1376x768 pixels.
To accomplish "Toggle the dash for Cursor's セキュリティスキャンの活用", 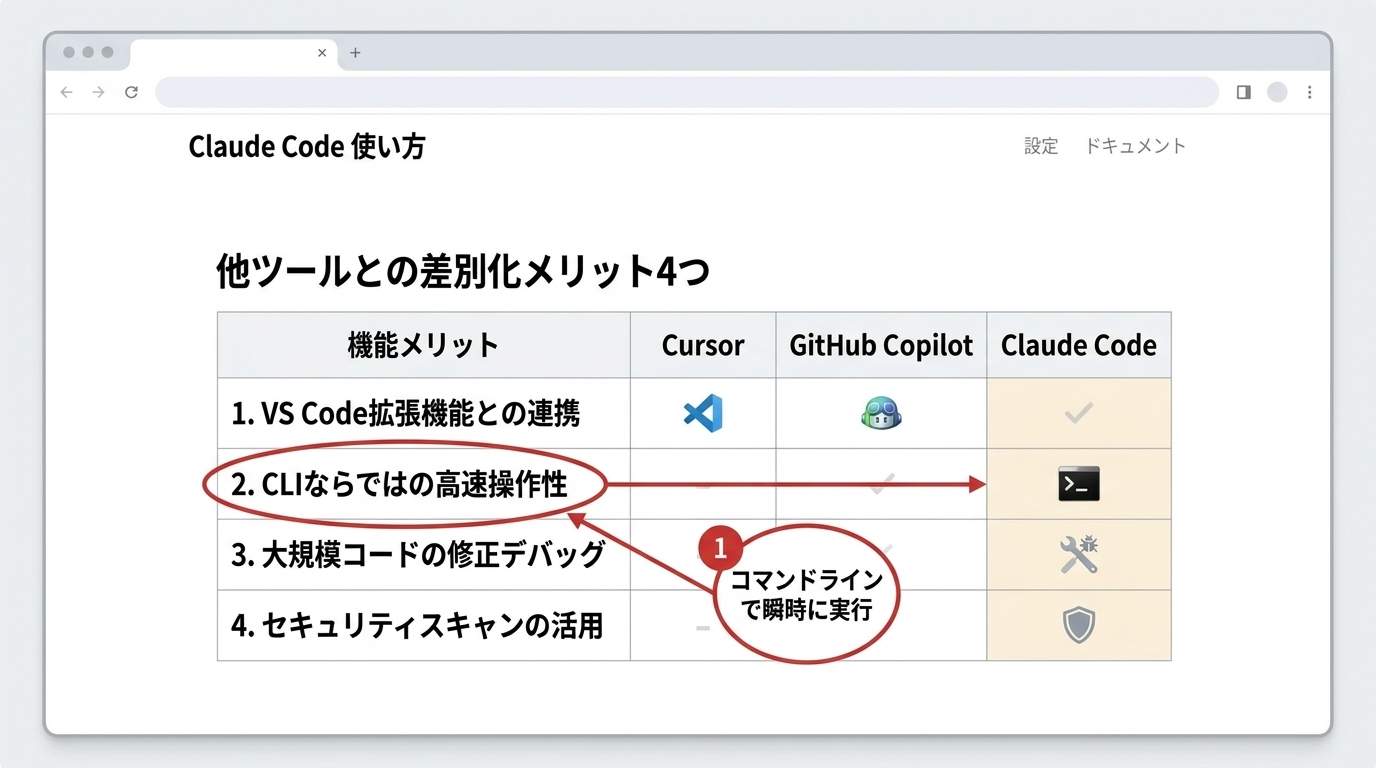I will click(x=702, y=627).
